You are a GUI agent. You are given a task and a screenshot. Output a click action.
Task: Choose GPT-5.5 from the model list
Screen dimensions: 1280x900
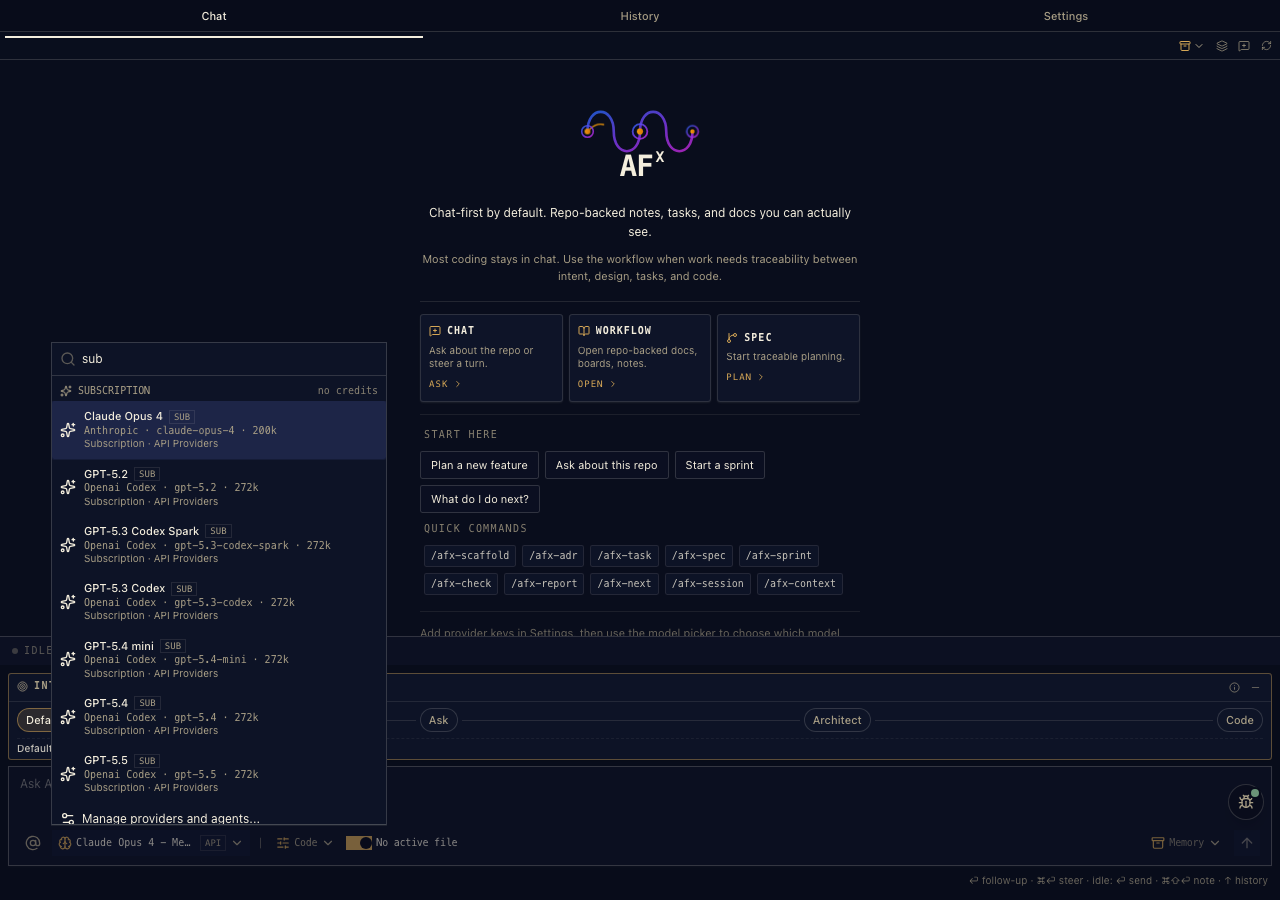click(219, 774)
